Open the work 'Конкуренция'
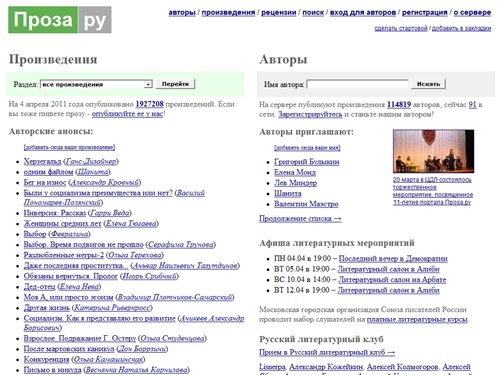The width and height of the screenshot is (500, 375). [46, 360]
